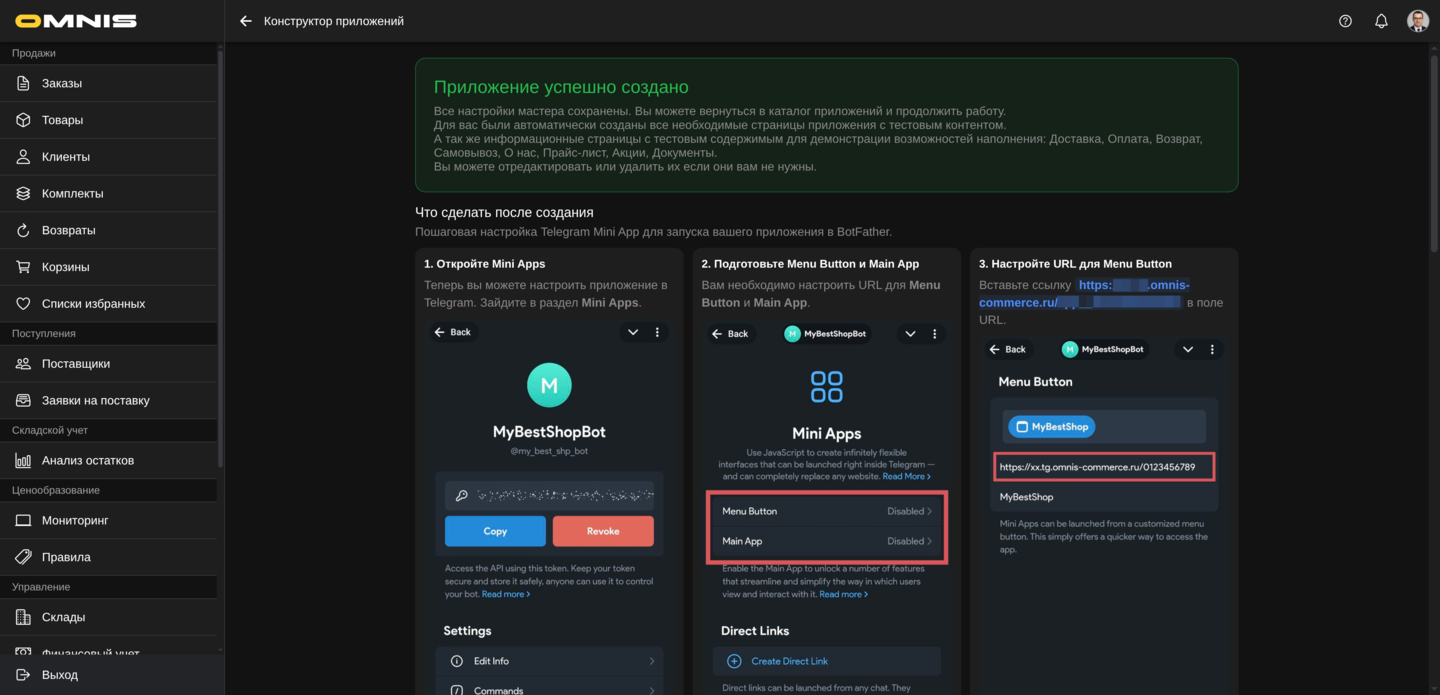Select Мониторинг under Ценообразование
This screenshot has width=1440, height=695.
point(75,521)
